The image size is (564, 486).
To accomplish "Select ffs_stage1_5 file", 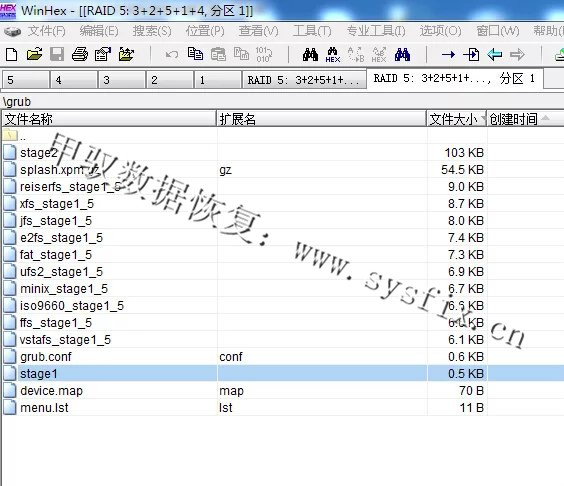I will (x=56, y=323).
